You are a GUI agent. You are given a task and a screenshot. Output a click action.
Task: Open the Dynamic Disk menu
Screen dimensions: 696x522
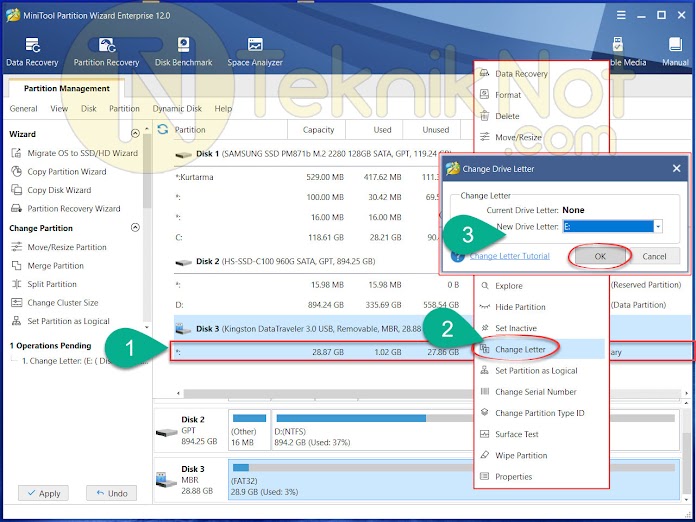[x=177, y=109]
